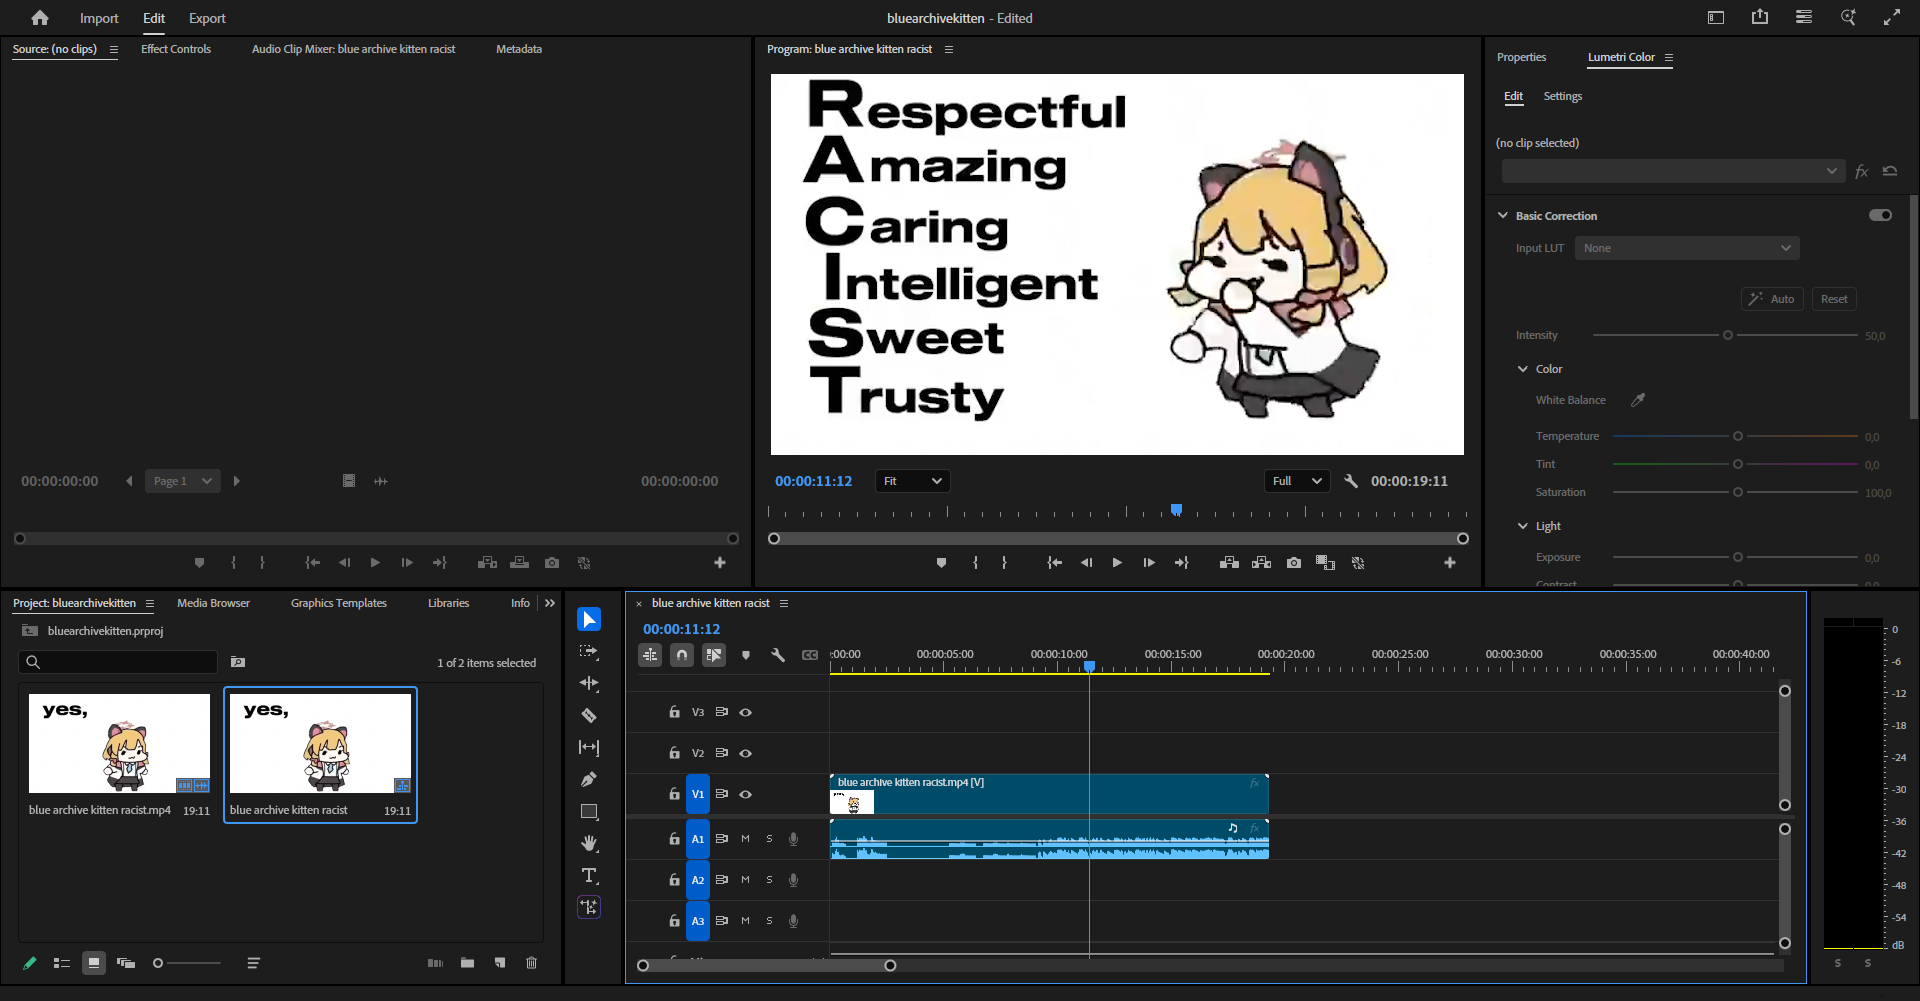Select the Selection tool arrow
1920x1001 pixels.
click(589, 620)
